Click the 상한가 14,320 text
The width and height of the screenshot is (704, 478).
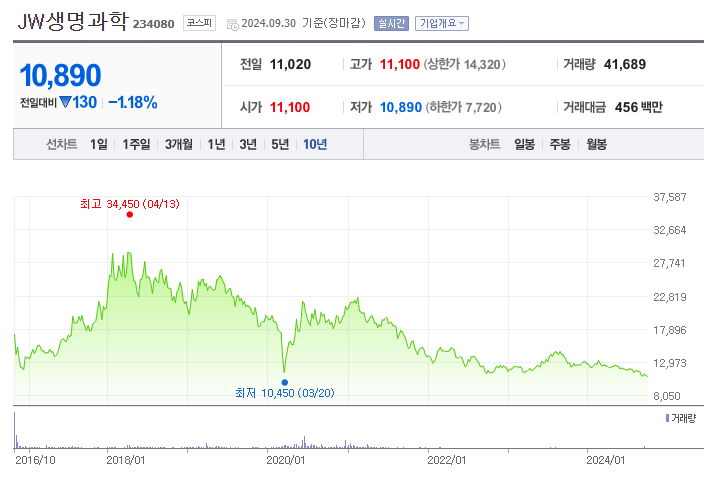465,64
